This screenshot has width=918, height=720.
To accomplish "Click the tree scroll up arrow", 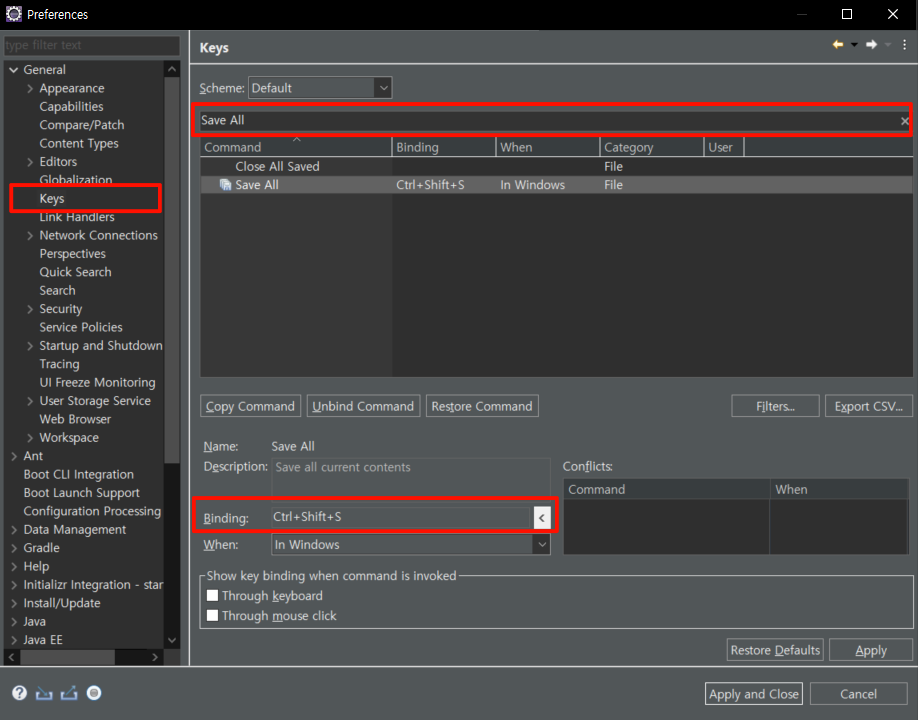I will (x=172, y=70).
